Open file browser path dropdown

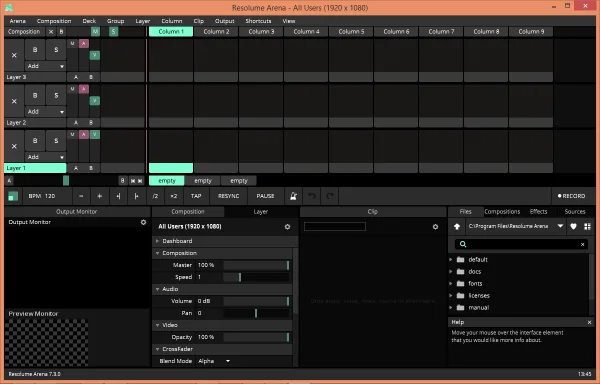(560, 226)
